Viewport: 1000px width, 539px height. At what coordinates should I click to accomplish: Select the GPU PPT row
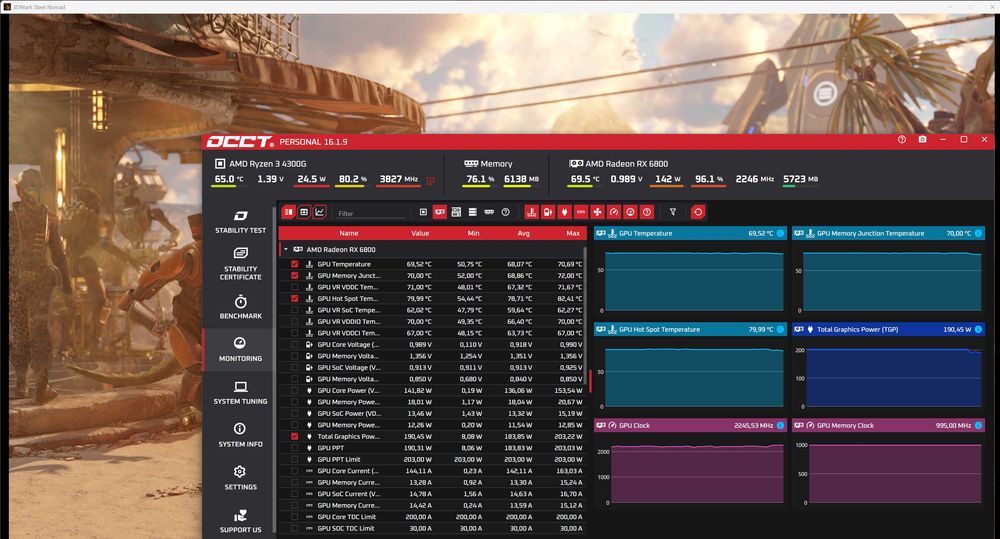[x=432, y=448]
